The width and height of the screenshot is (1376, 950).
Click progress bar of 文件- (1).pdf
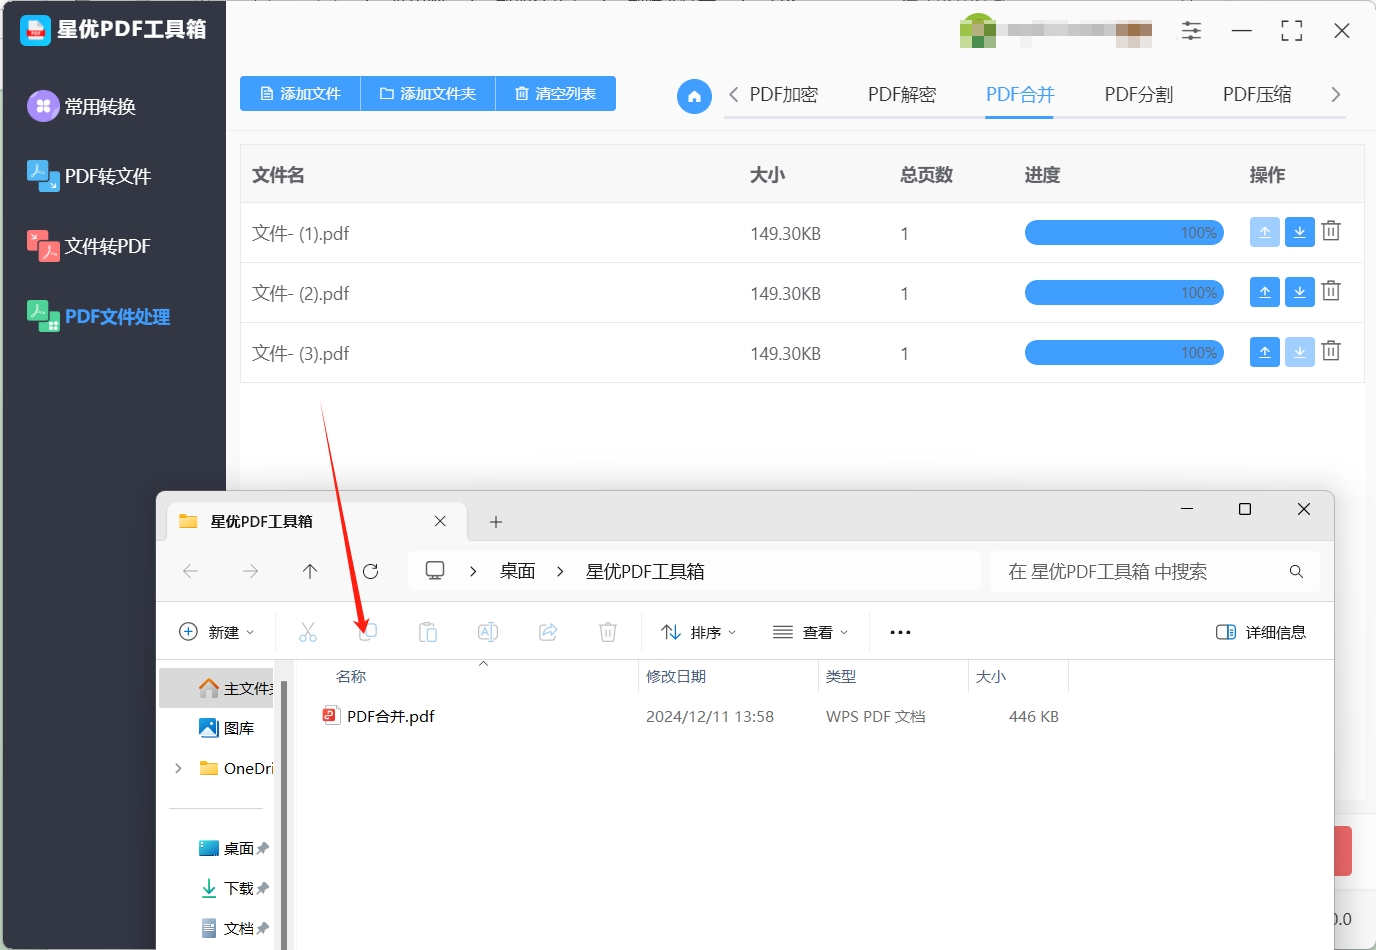coord(1124,233)
